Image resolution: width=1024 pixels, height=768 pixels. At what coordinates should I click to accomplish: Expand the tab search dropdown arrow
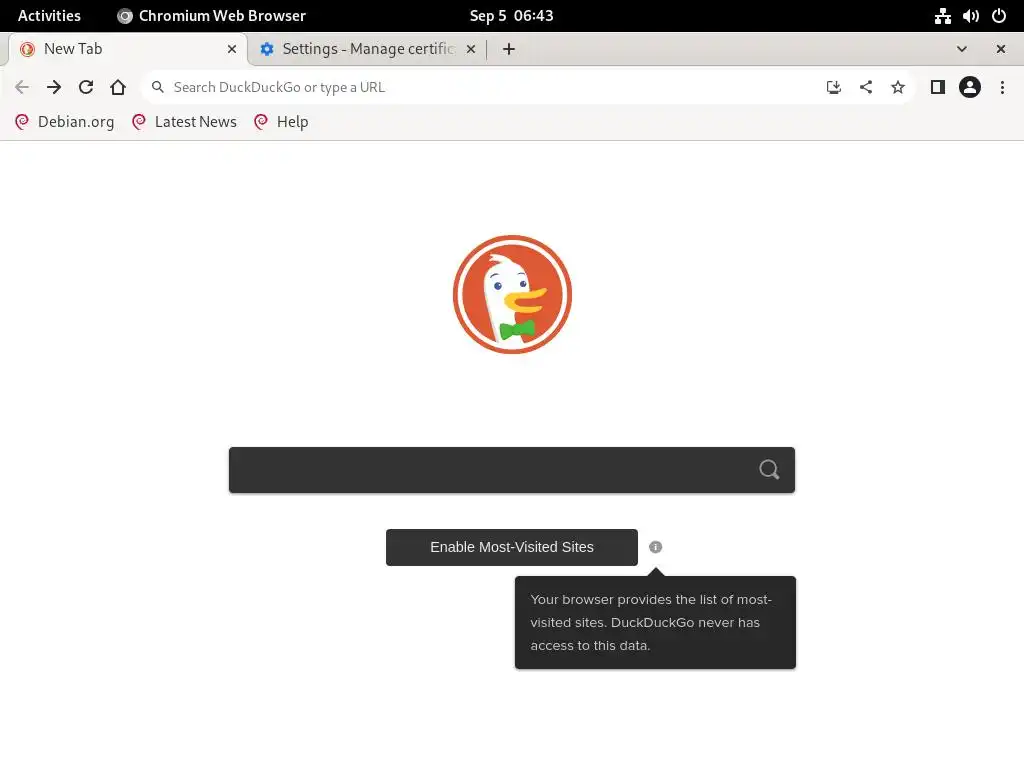click(961, 49)
